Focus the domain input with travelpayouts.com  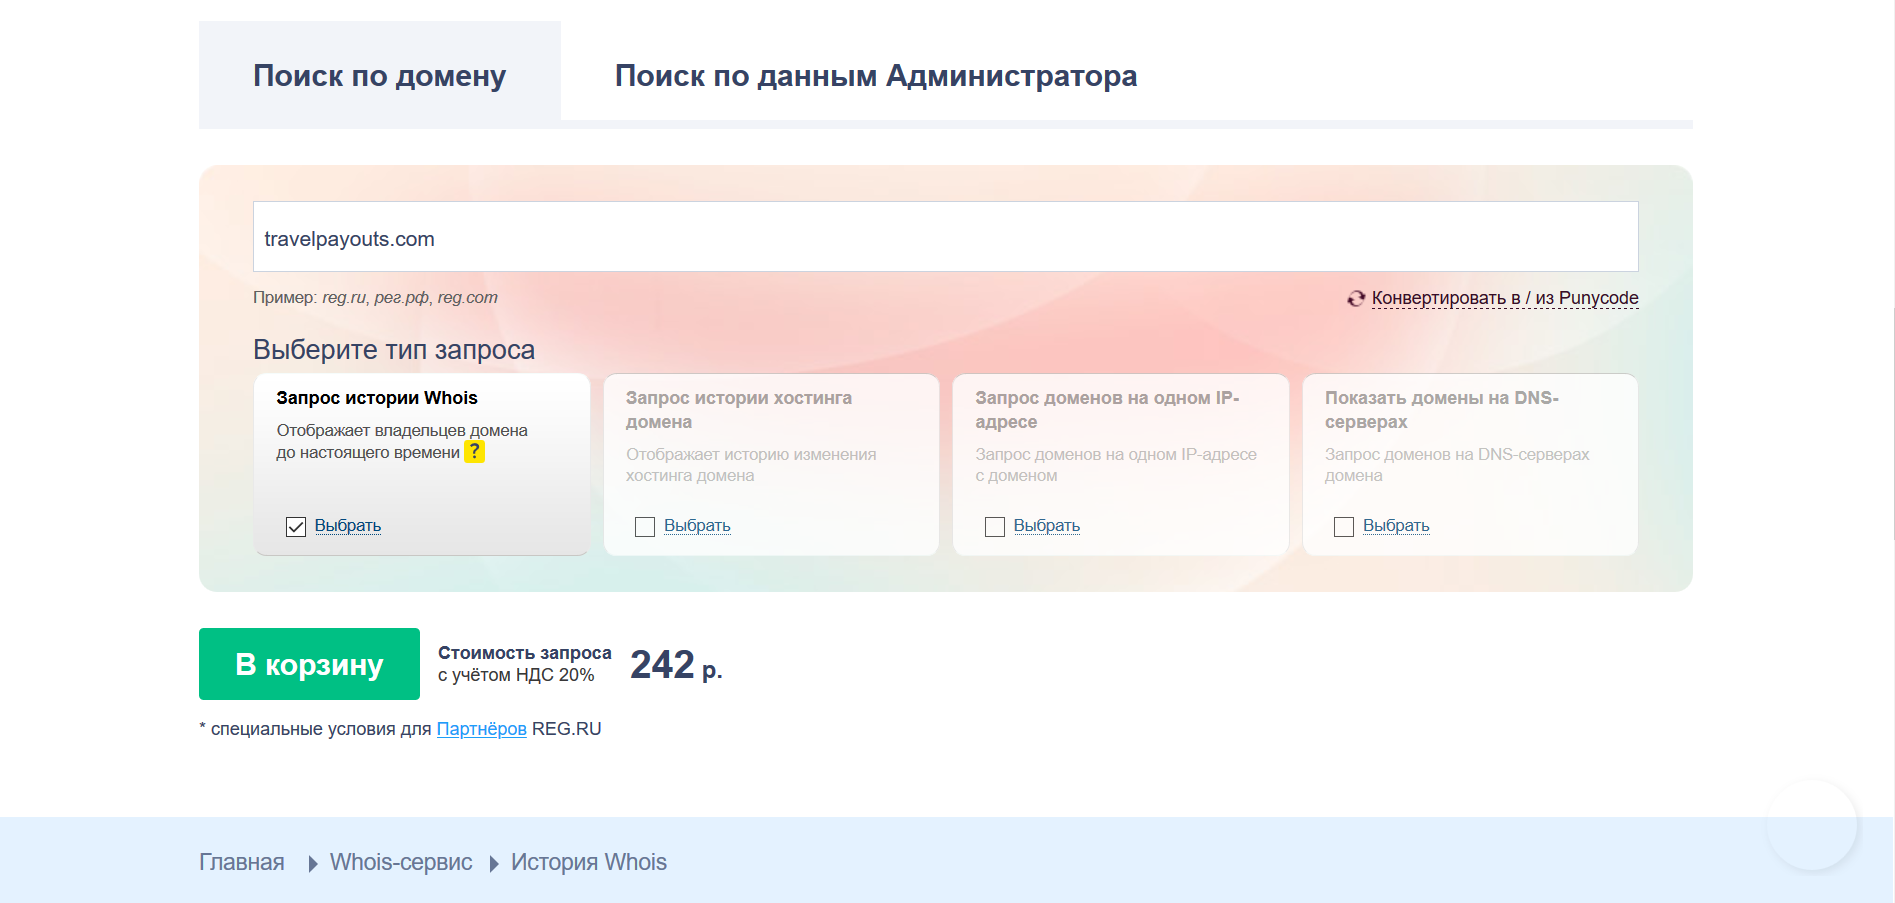pyautogui.click(x=945, y=238)
